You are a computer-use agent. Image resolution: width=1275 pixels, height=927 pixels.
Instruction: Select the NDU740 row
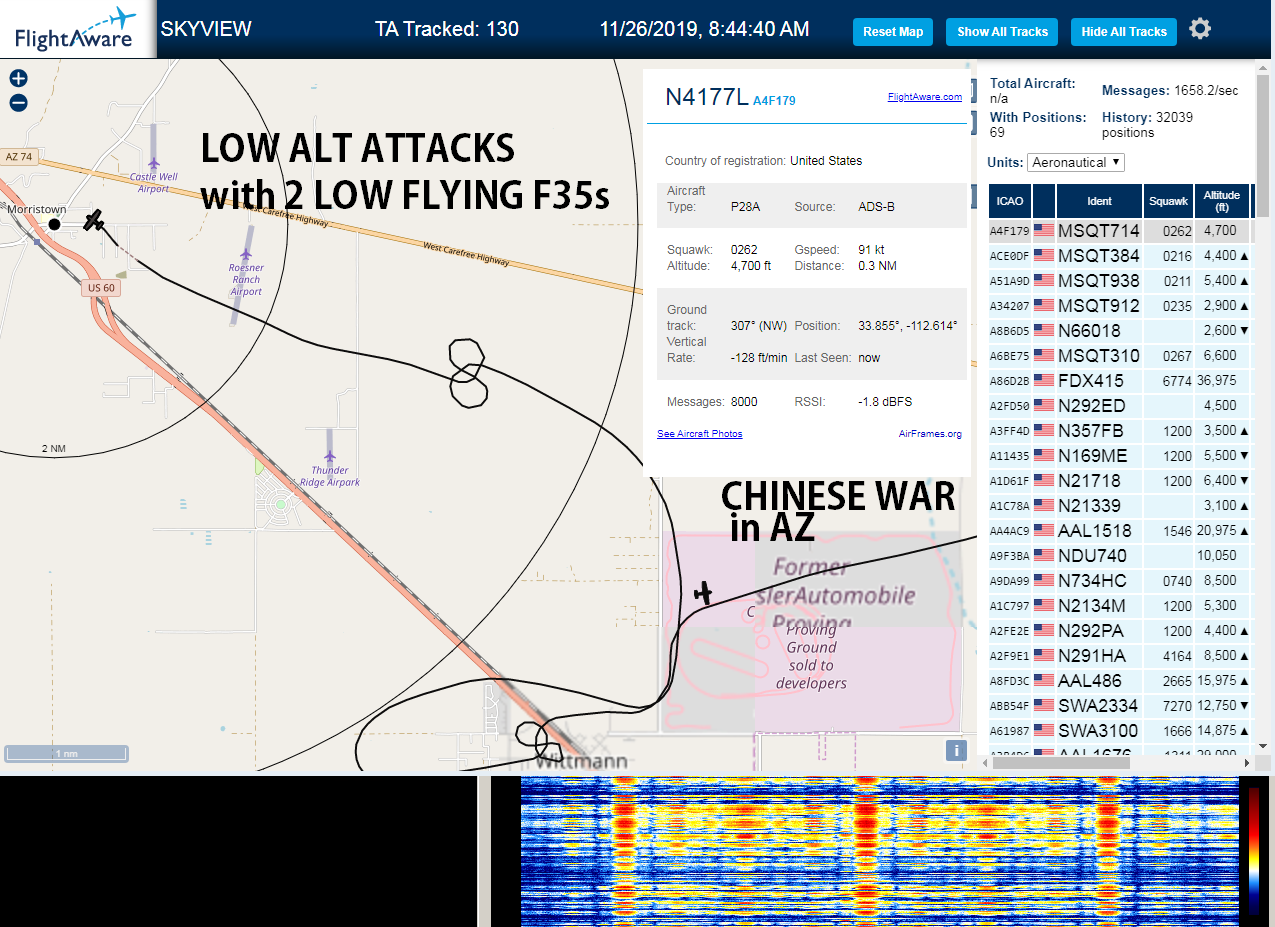point(1120,555)
